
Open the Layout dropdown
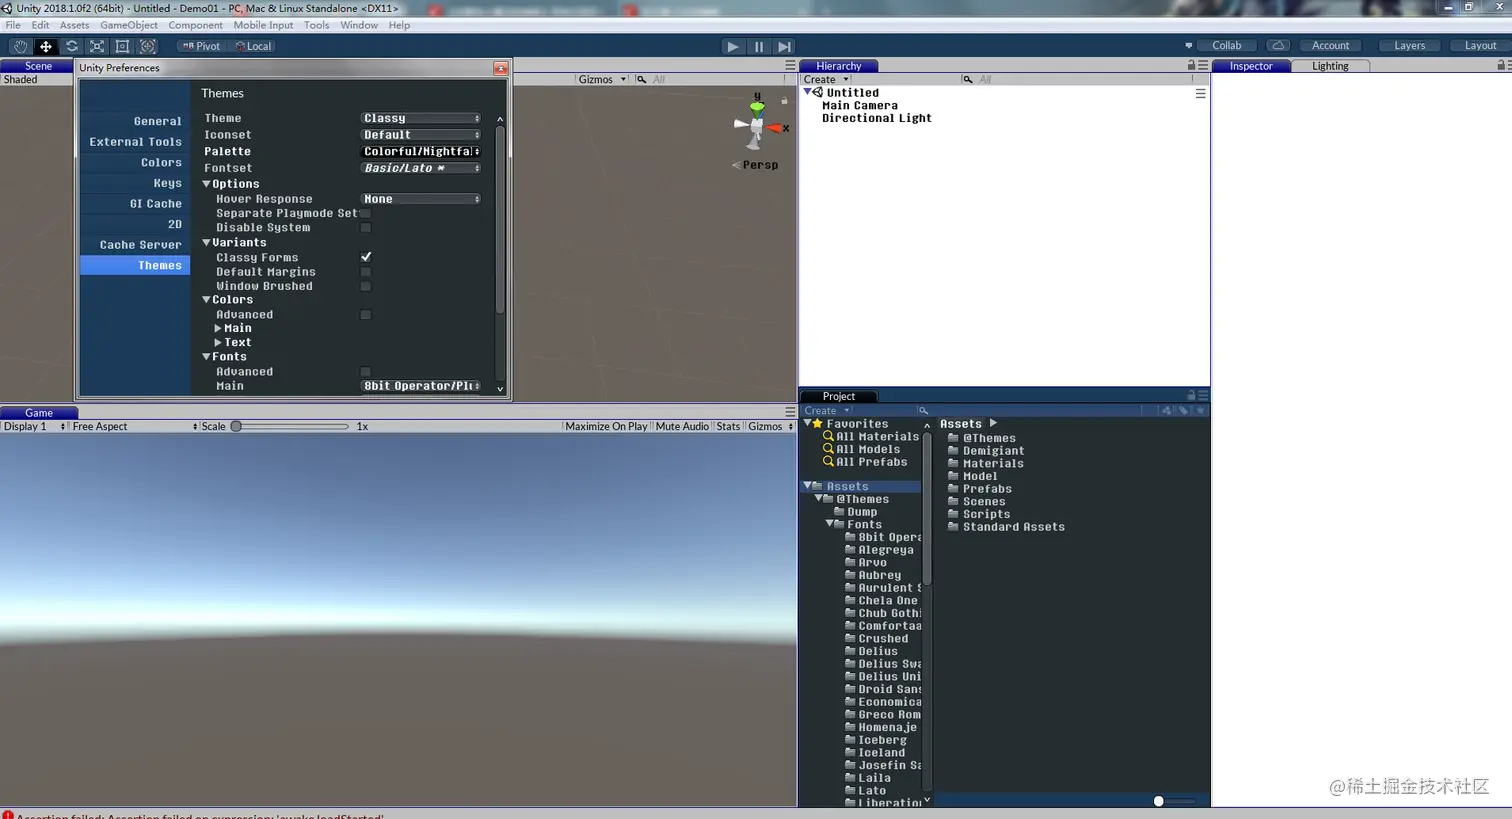click(1481, 45)
